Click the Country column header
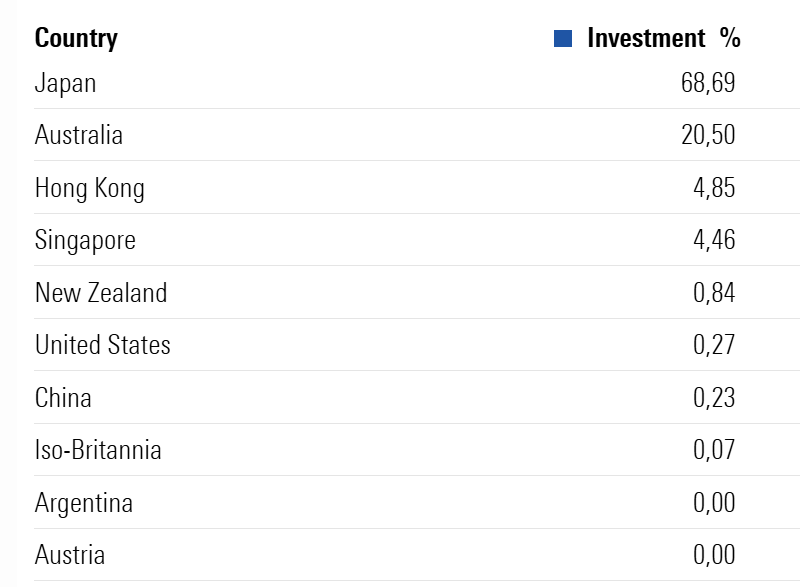This screenshot has width=800, height=587. point(76,39)
